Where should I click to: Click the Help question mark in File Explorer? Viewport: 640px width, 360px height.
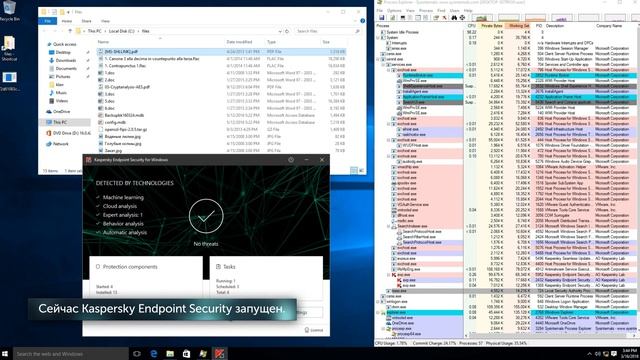(x=362, y=20)
